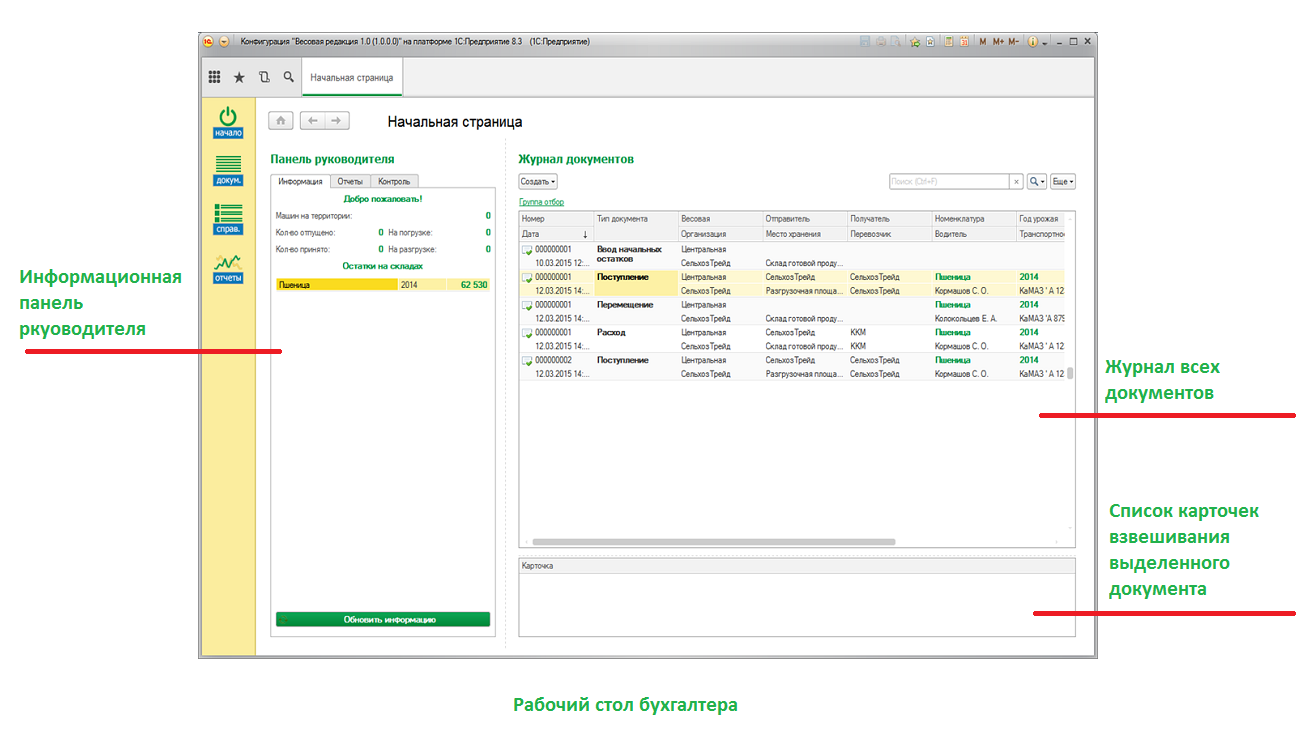Navigate back with left arrow button
The height and width of the screenshot is (732, 1306).
pyautogui.click(x=313, y=121)
